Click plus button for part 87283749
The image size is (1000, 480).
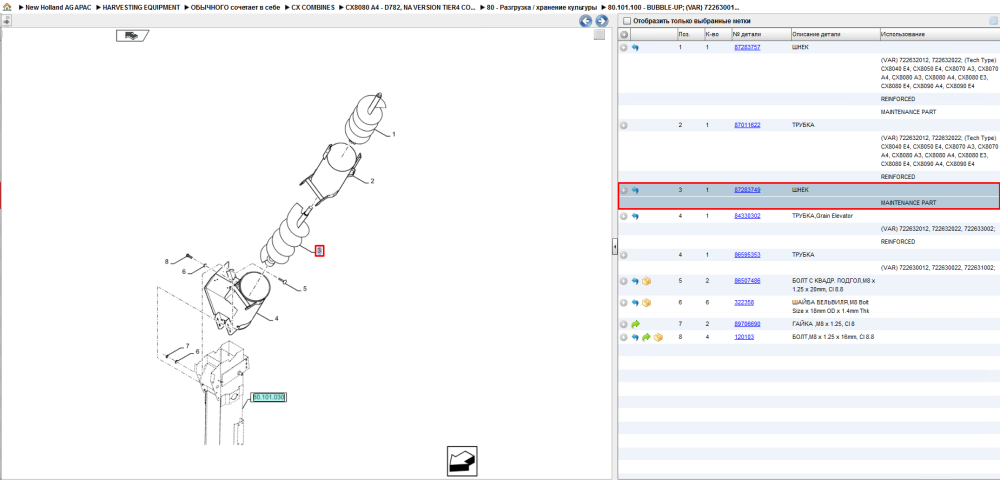pyautogui.click(x=624, y=190)
